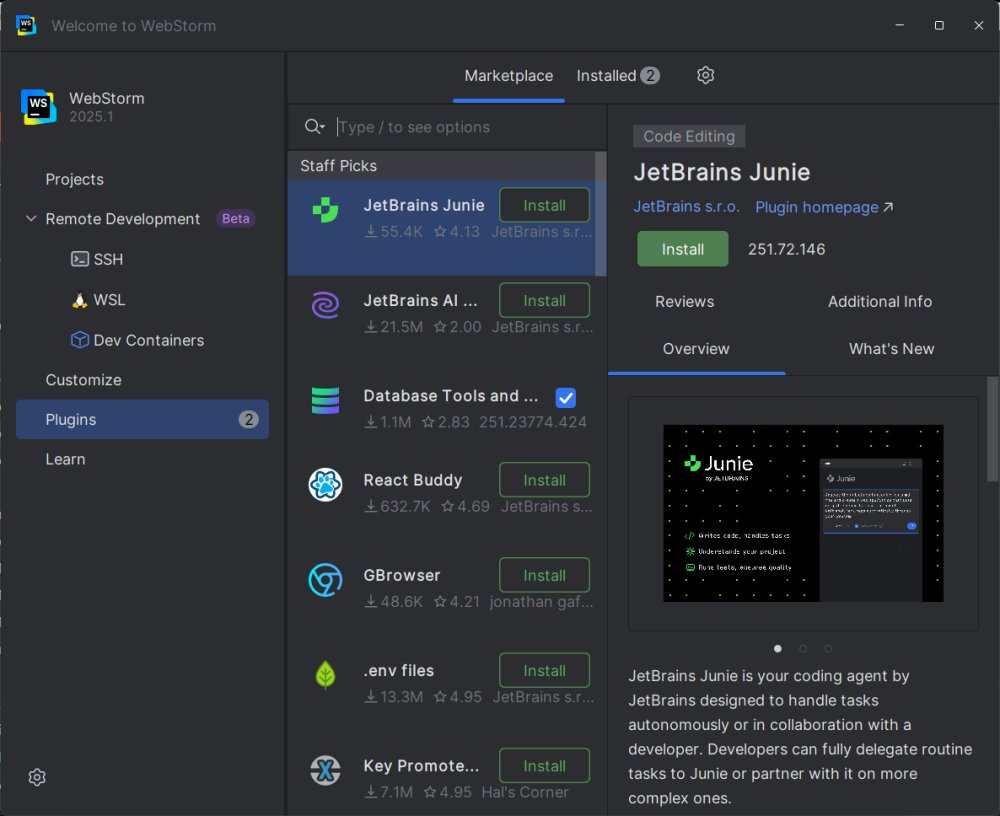Select the Overview tab

(x=696, y=348)
